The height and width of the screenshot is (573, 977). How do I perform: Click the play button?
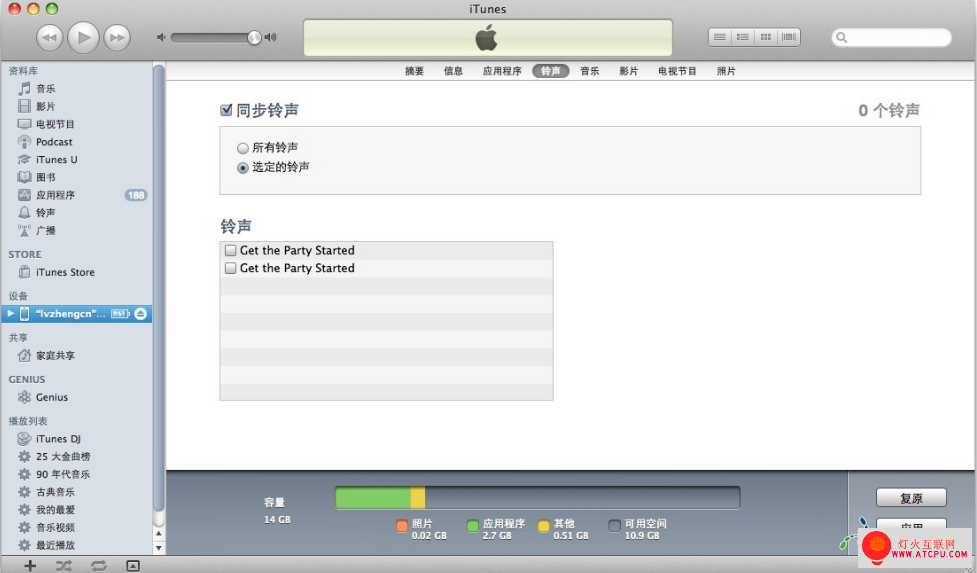coord(83,37)
